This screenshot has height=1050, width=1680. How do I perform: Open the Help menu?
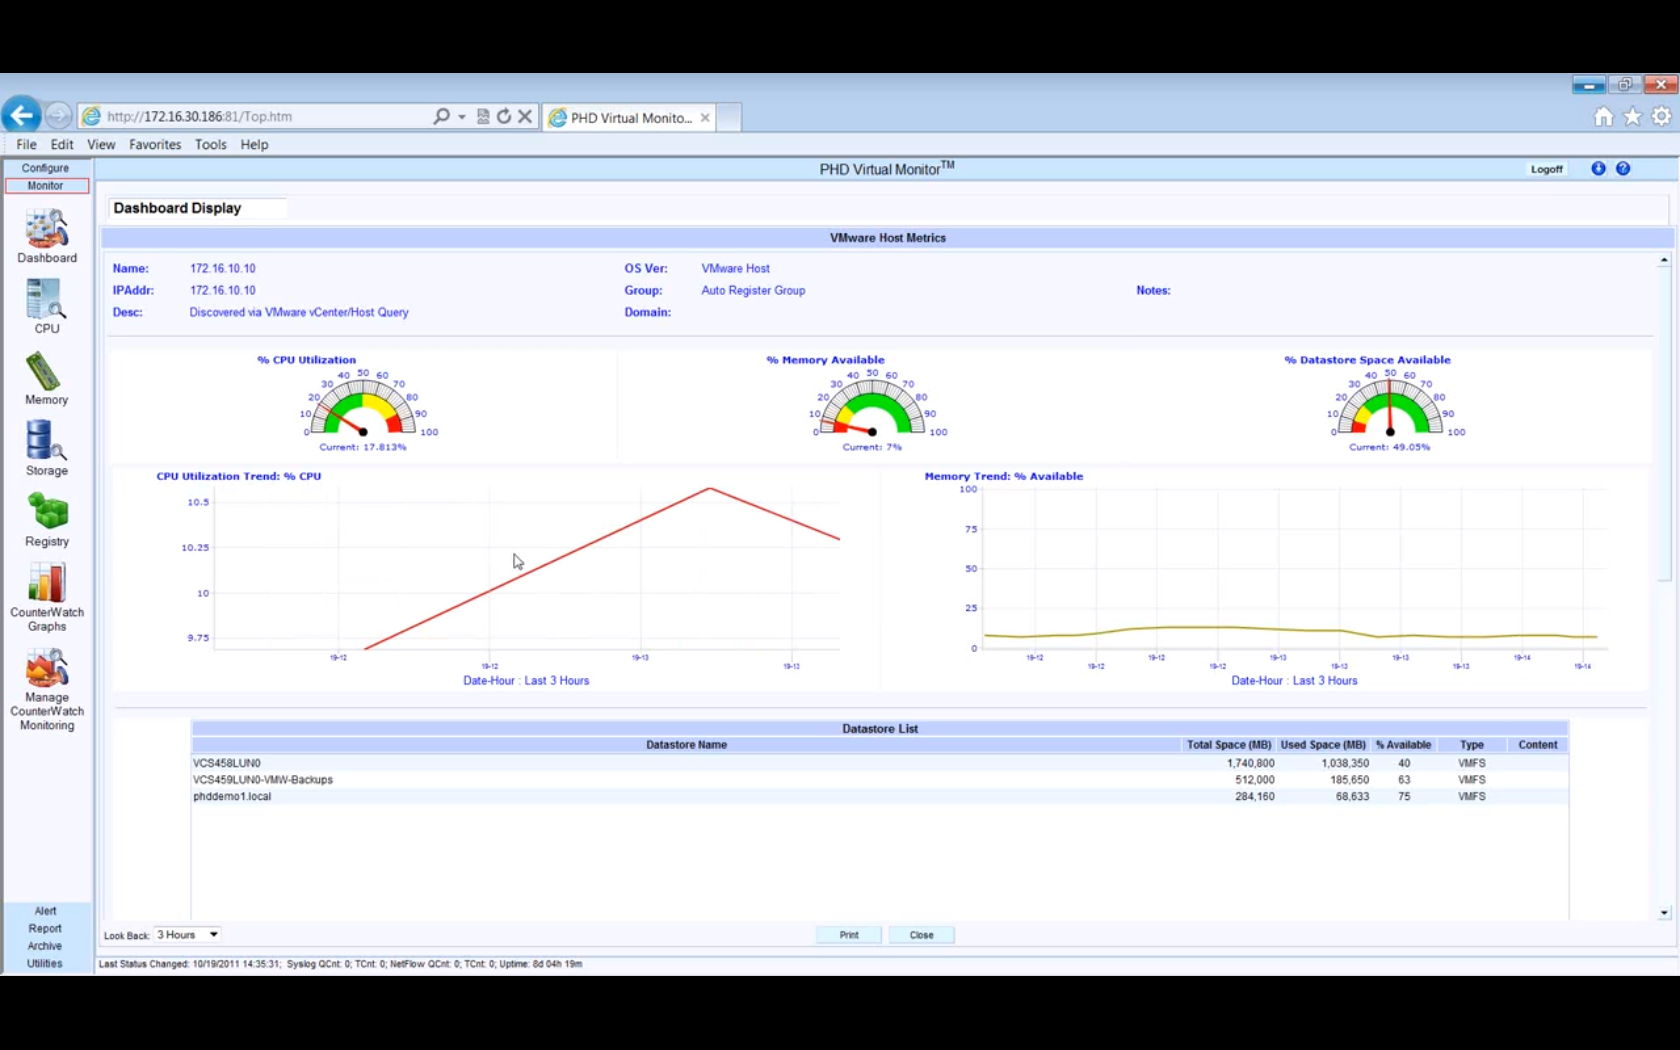254,144
